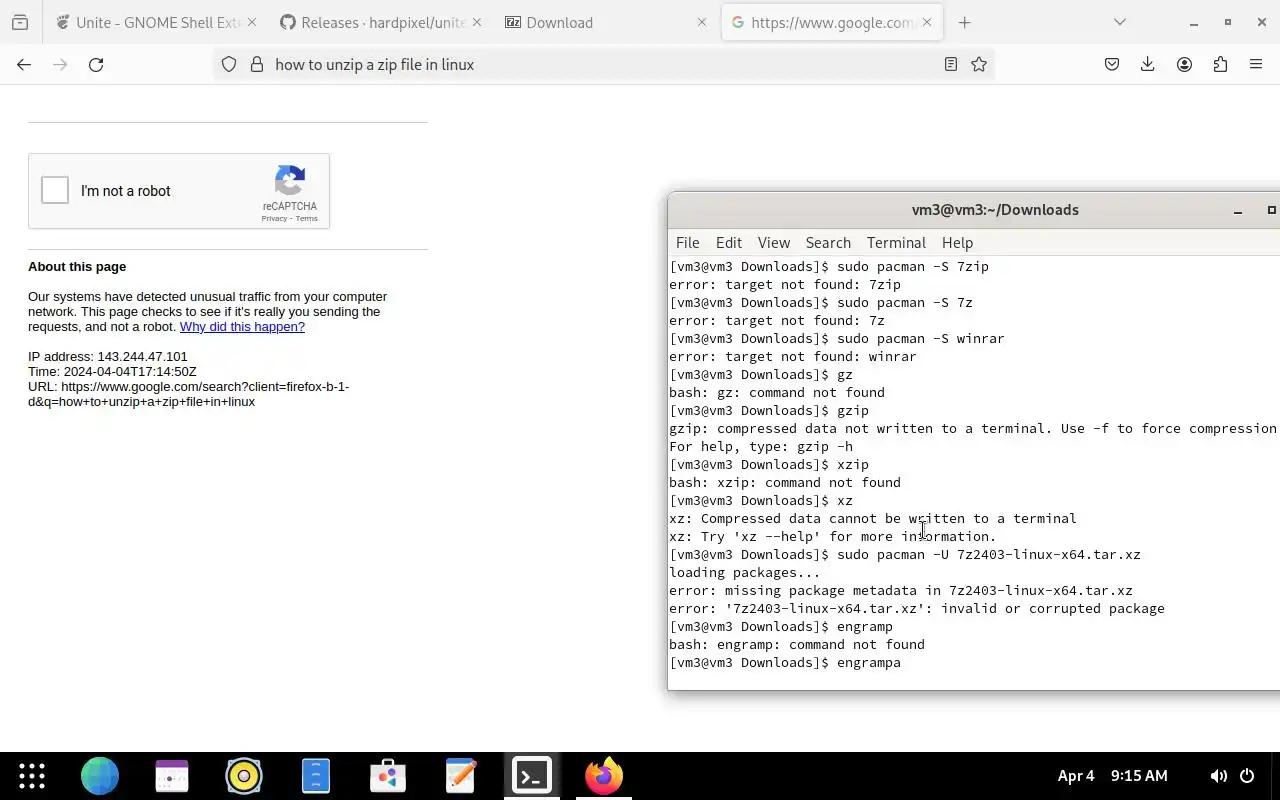The image size is (1280, 800).
Task: Expand the list all tabs dropdown
Action: tap(1120, 22)
